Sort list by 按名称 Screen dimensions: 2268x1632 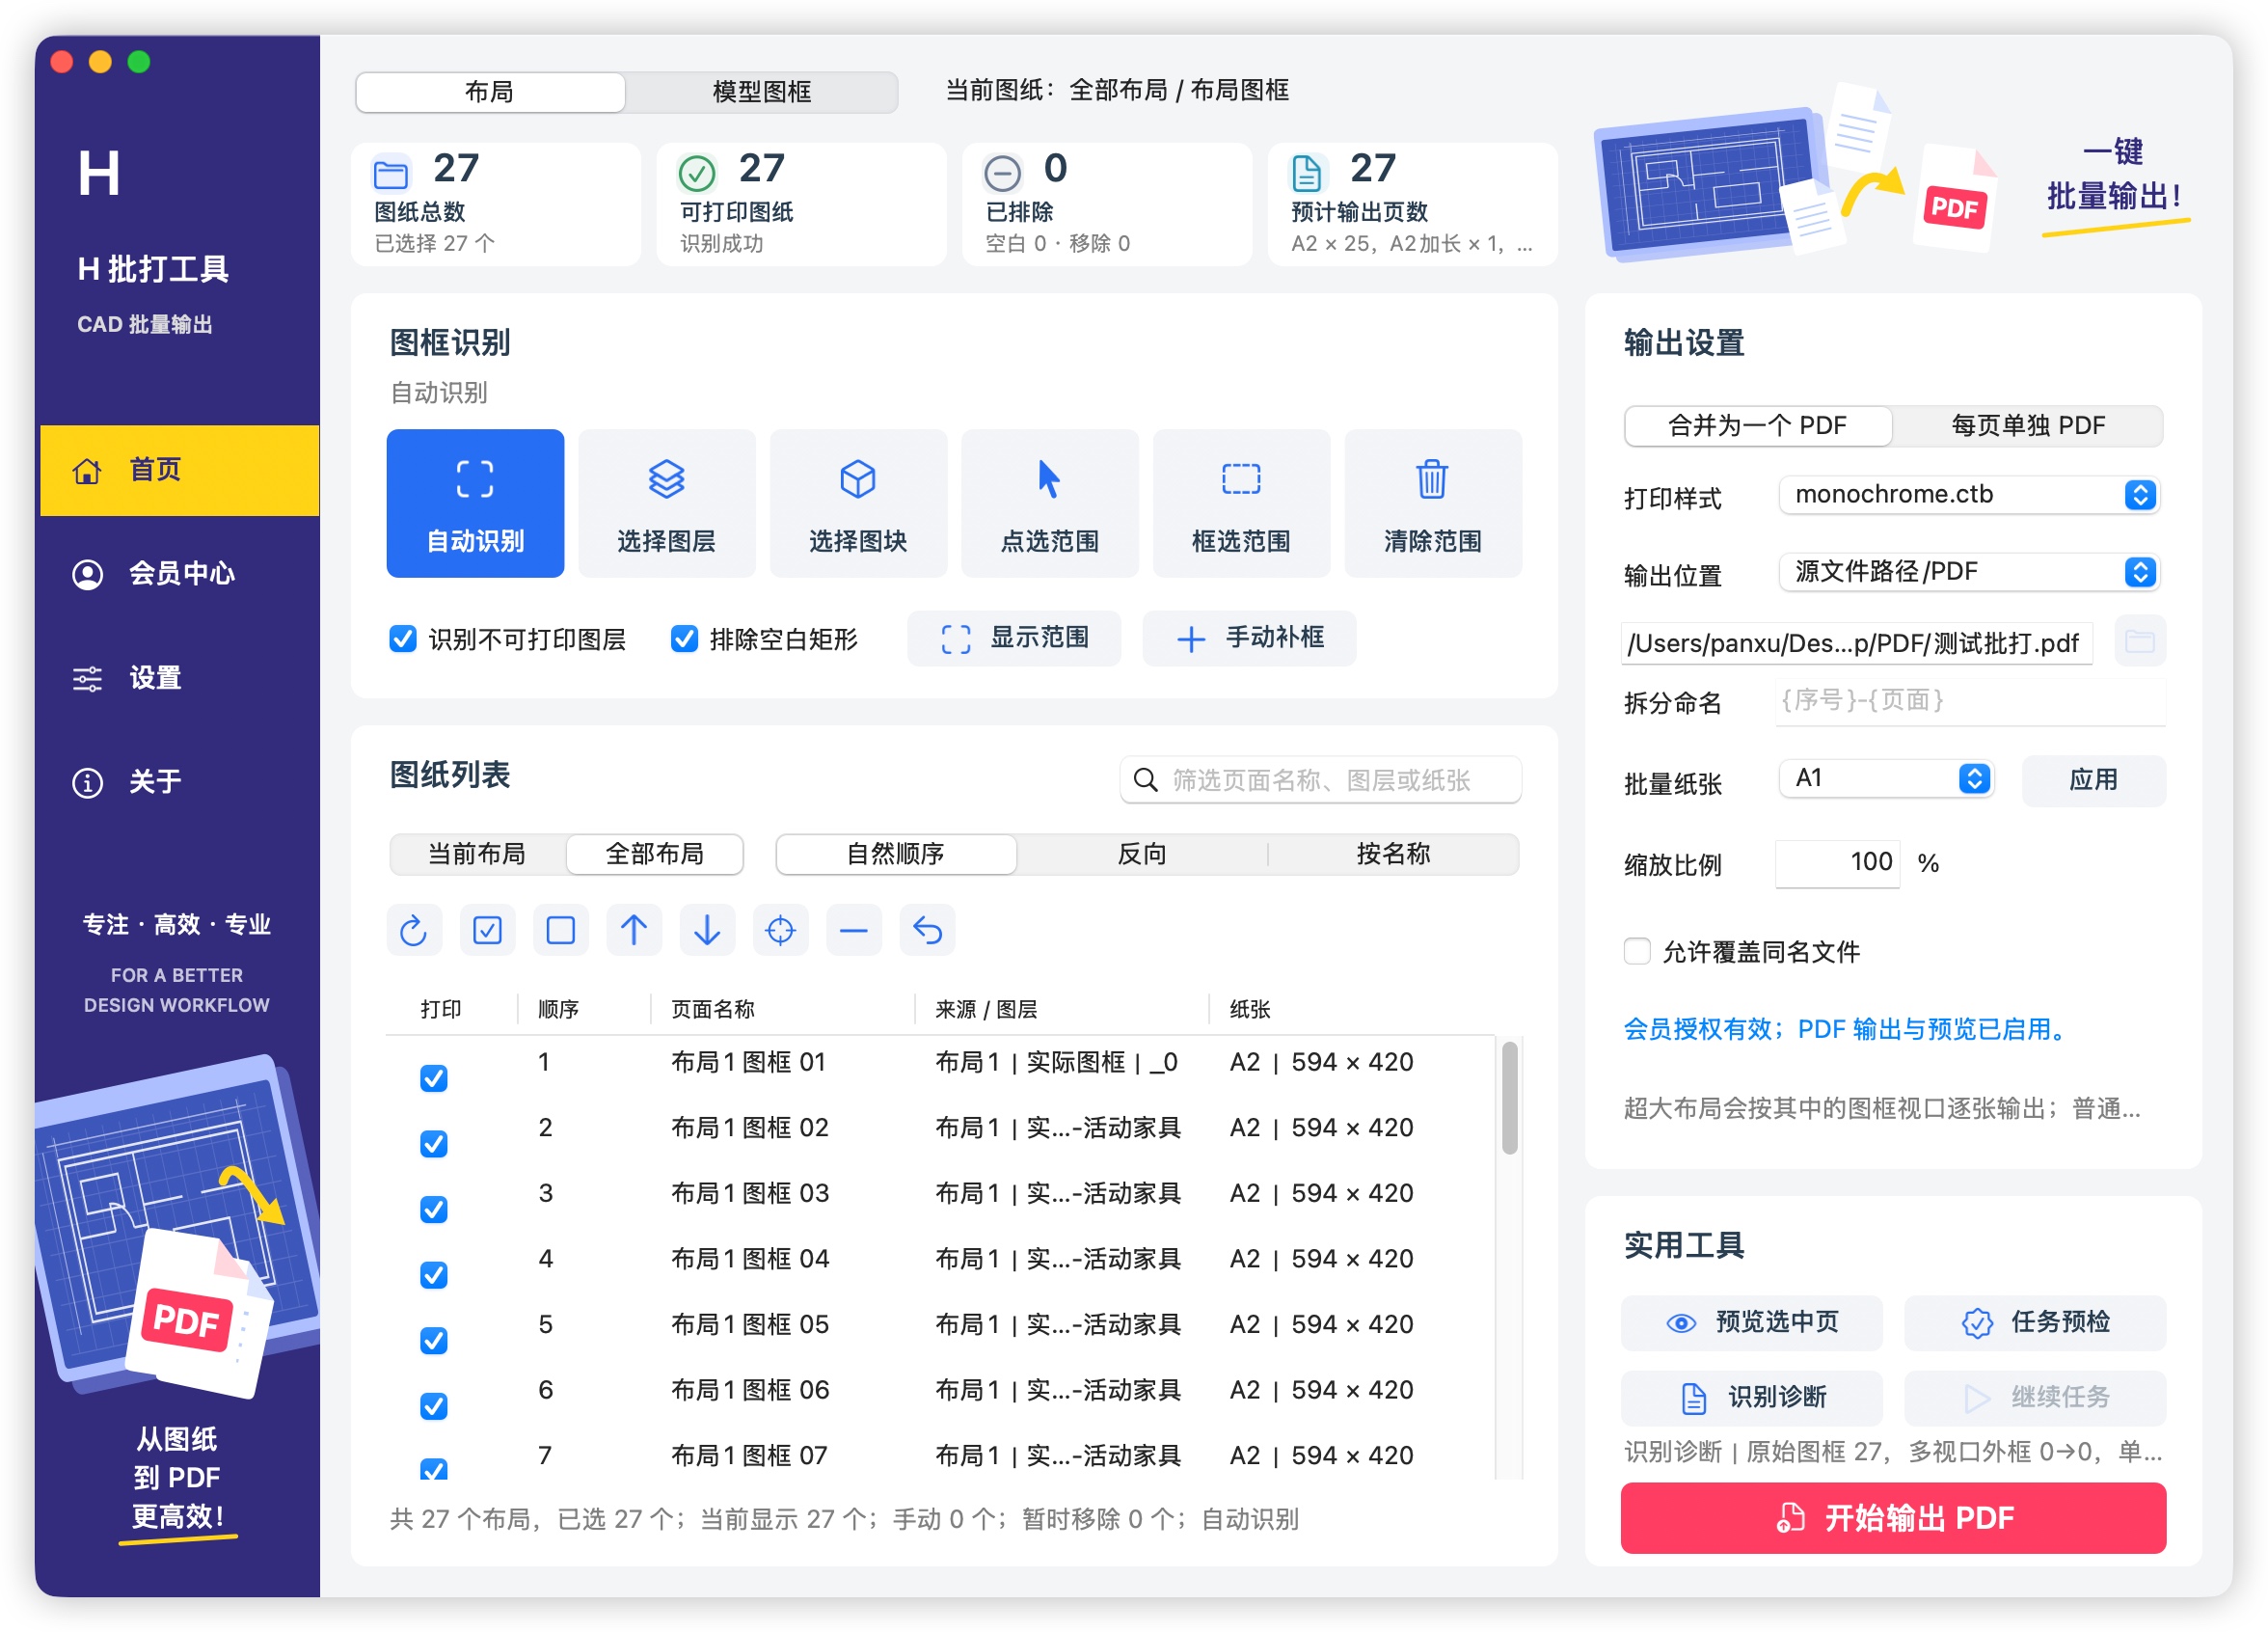tap(1393, 854)
